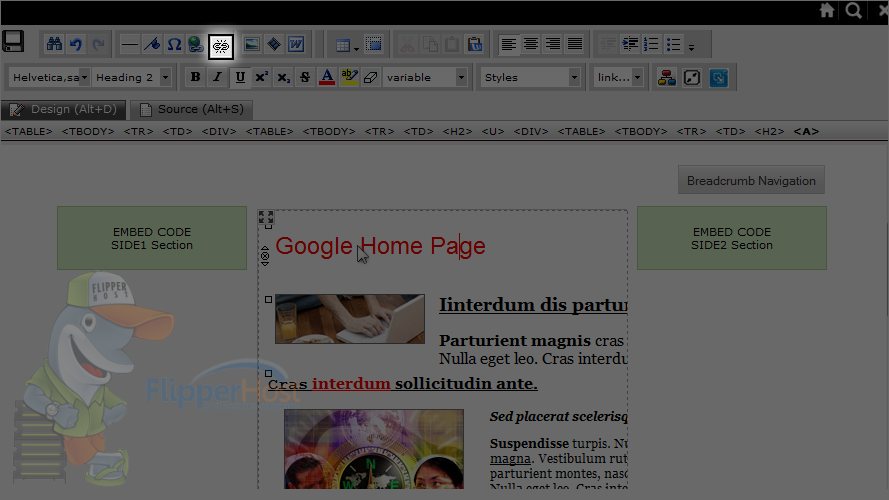Viewport: 889px width, 500px height.
Task: Select the <DIV> tag after <U>
Action: point(531,132)
